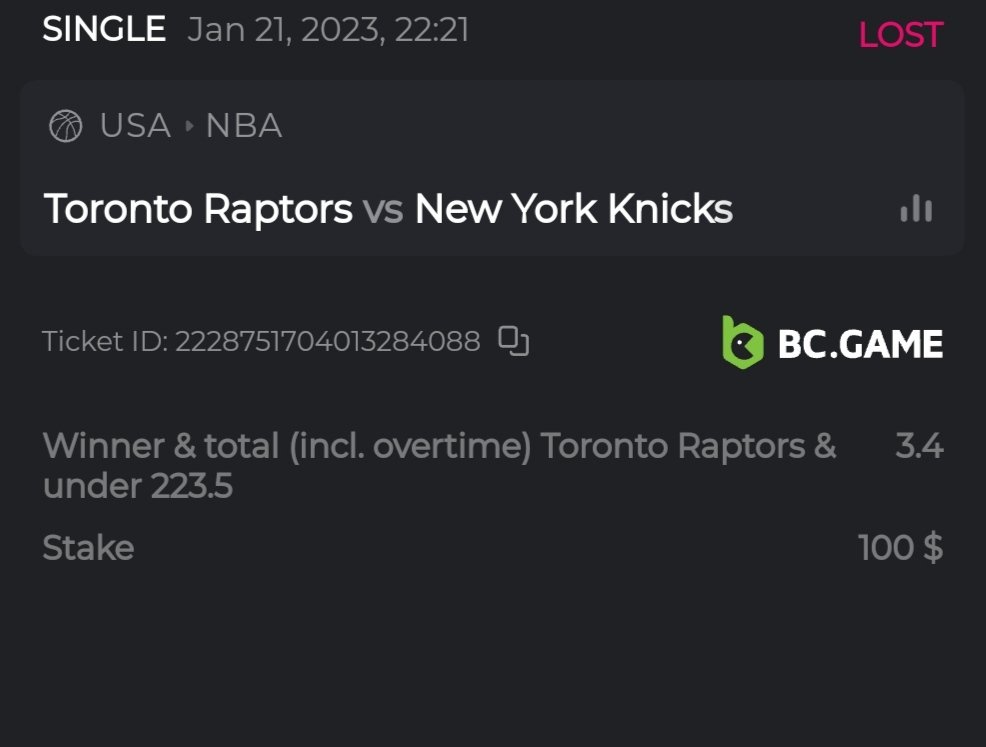
Task: Click the New York Knicks team name
Action: tap(573, 209)
